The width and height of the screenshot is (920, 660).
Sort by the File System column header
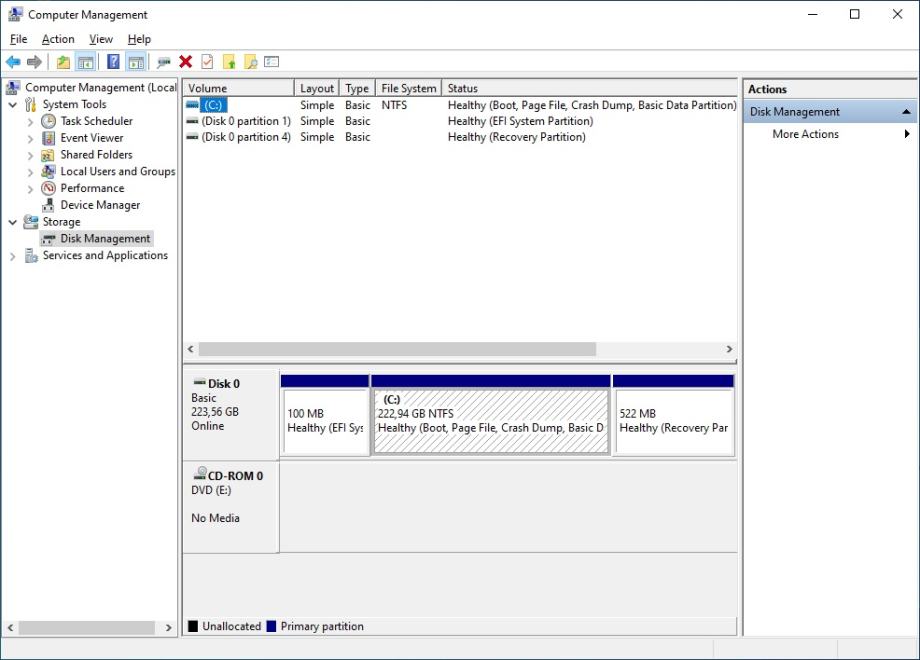pos(408,88)
